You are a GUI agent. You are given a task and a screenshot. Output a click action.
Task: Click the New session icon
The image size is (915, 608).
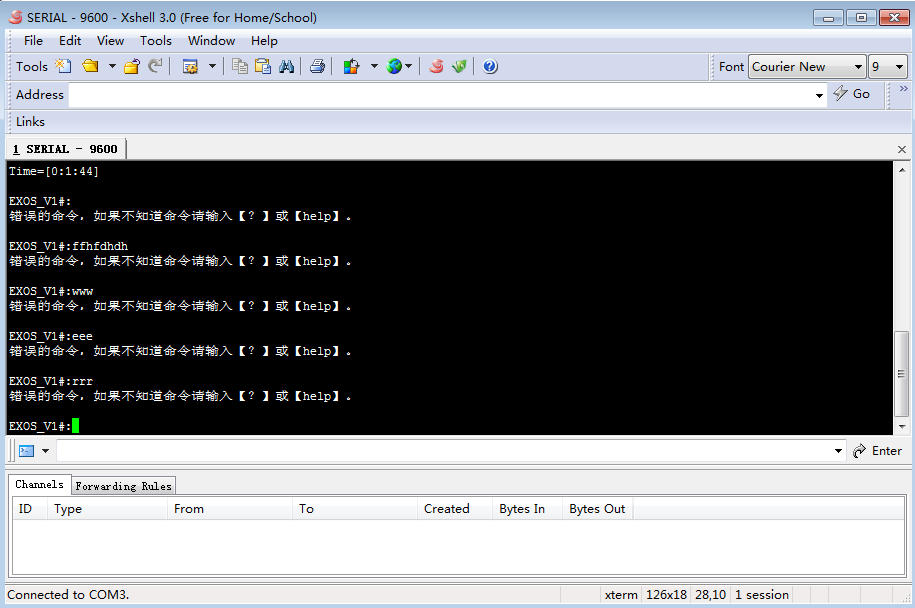click(63, 67)
